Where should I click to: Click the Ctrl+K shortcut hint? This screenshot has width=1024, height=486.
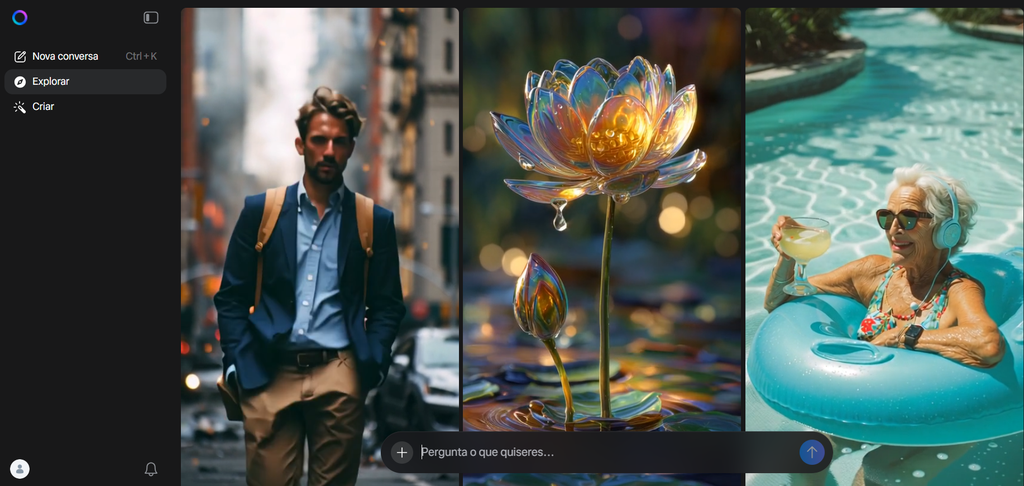tap(141, 56)
